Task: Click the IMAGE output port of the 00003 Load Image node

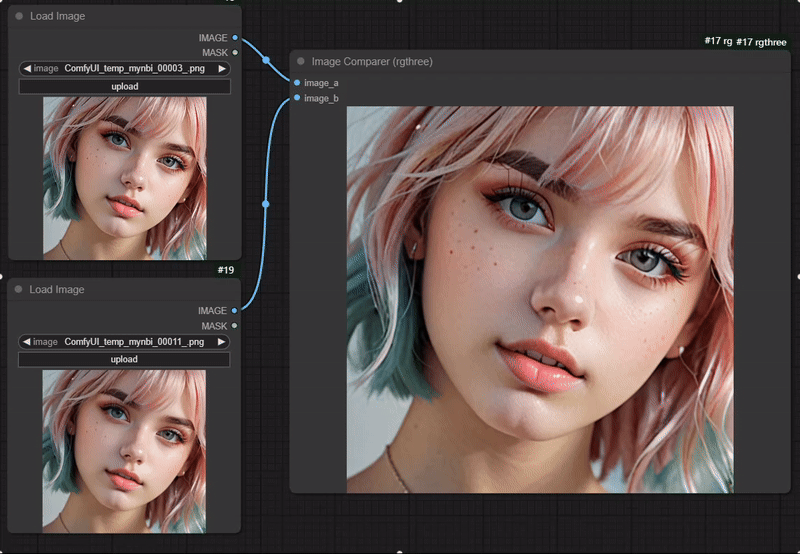Action: point(235,38)
